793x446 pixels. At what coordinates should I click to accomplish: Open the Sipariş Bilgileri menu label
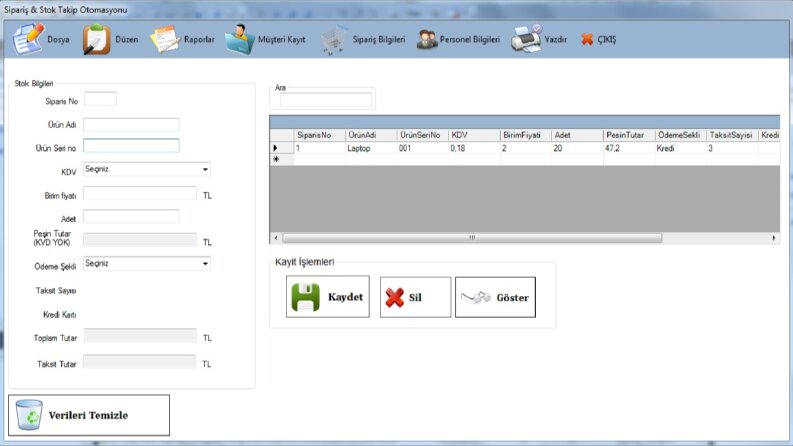(x=379, y=39)
